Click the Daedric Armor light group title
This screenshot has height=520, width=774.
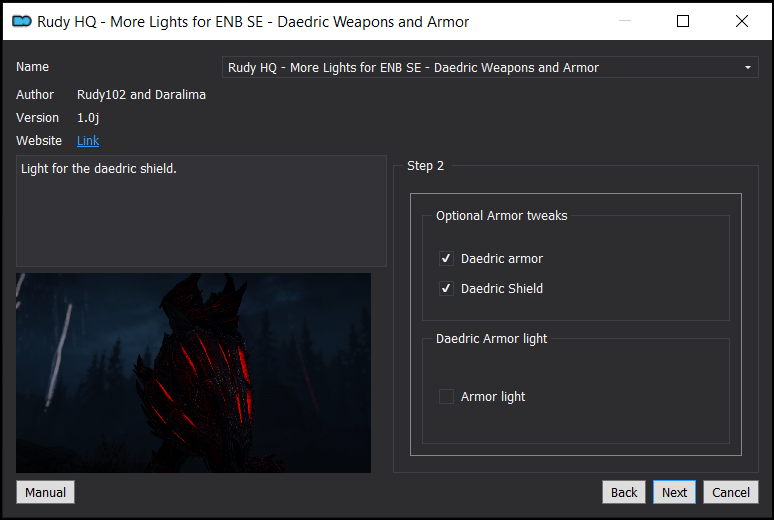[x=492, y=339]
